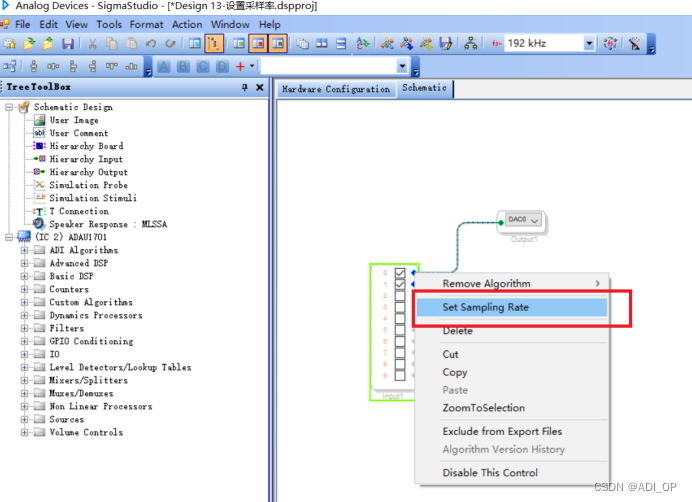The height and width of the screenshot is (502, 692).
Task: Click the disabled D button in second toolbar
Action: [x=222, y=67]
